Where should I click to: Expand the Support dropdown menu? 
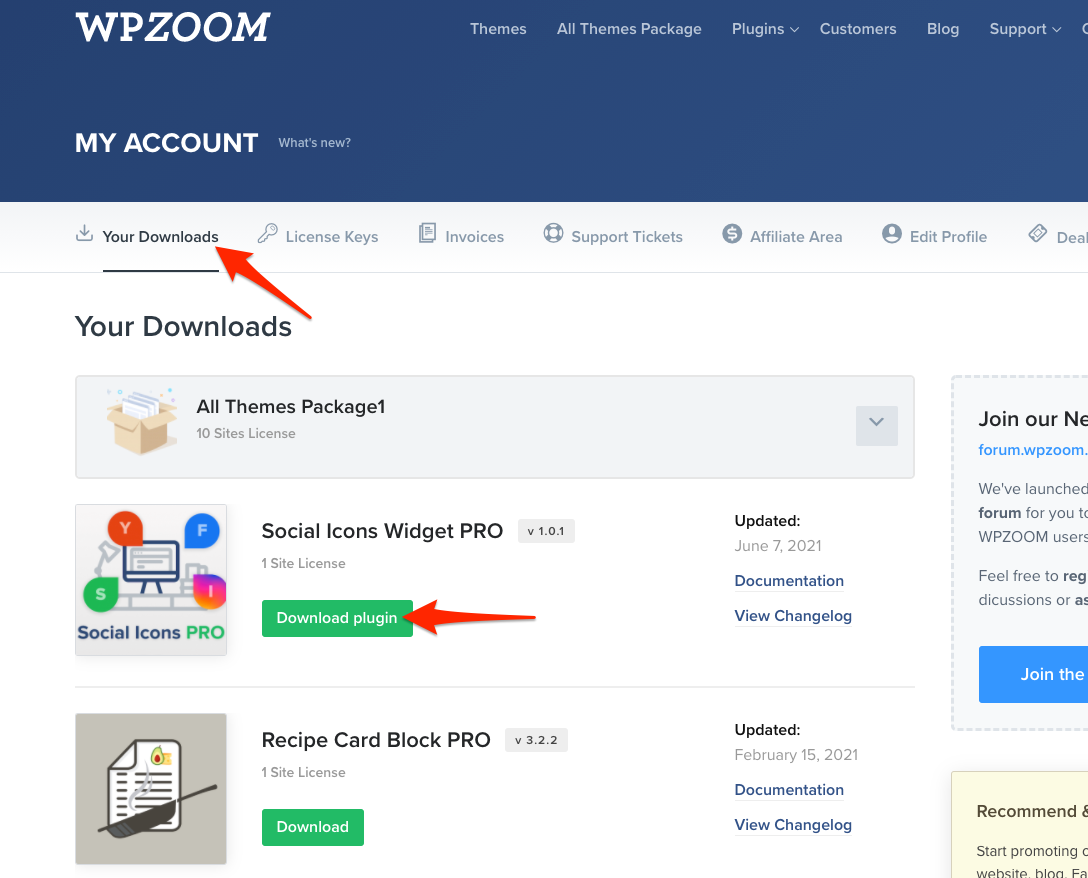click(1025, 29)
